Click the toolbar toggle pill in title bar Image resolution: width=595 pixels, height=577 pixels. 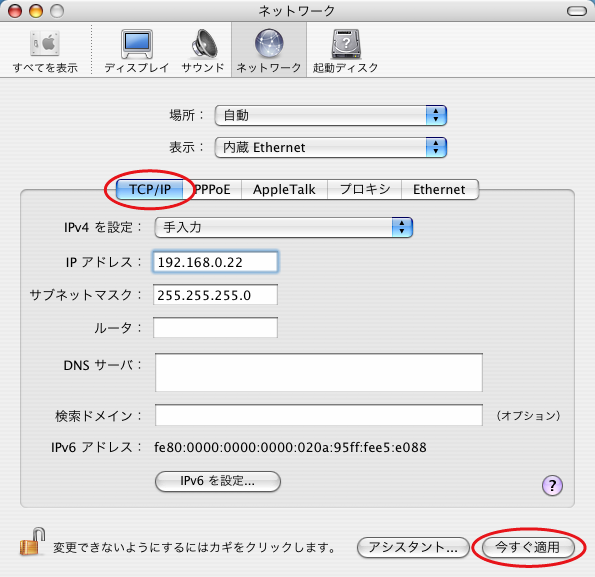pos(577,11)
